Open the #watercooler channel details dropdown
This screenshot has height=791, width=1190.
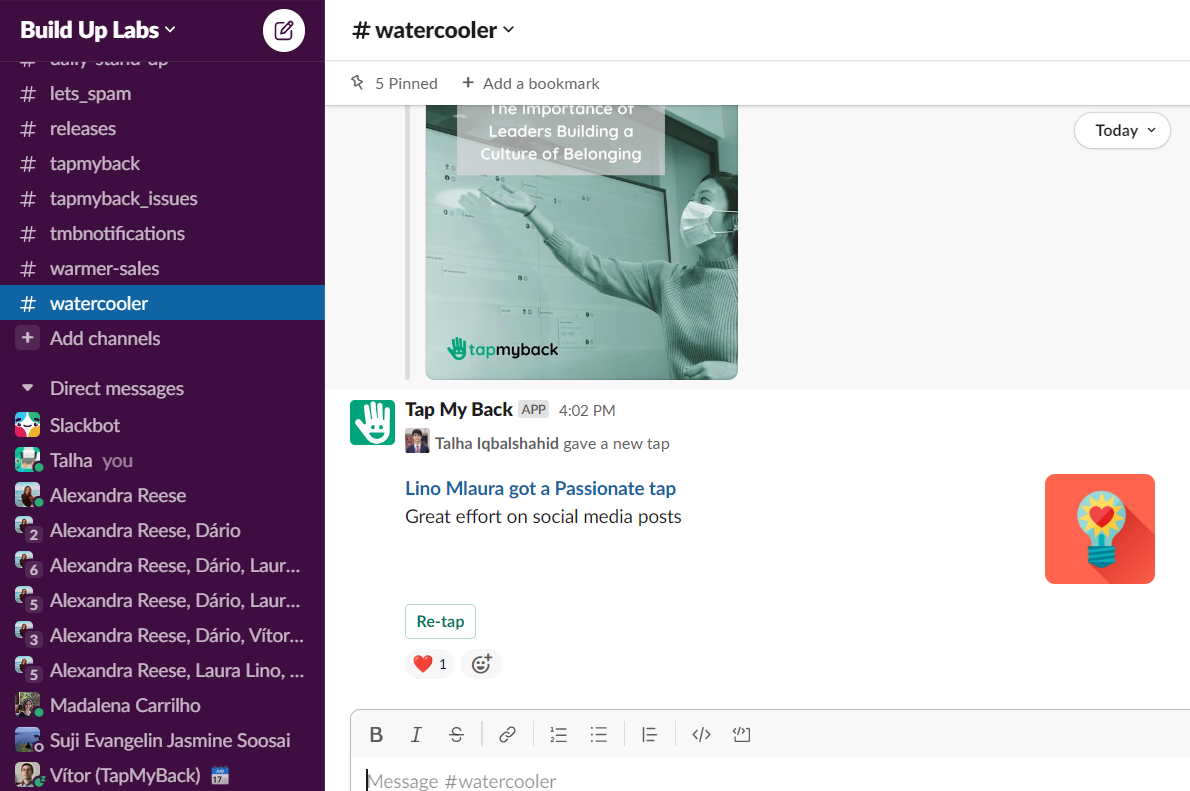point(434,30)
